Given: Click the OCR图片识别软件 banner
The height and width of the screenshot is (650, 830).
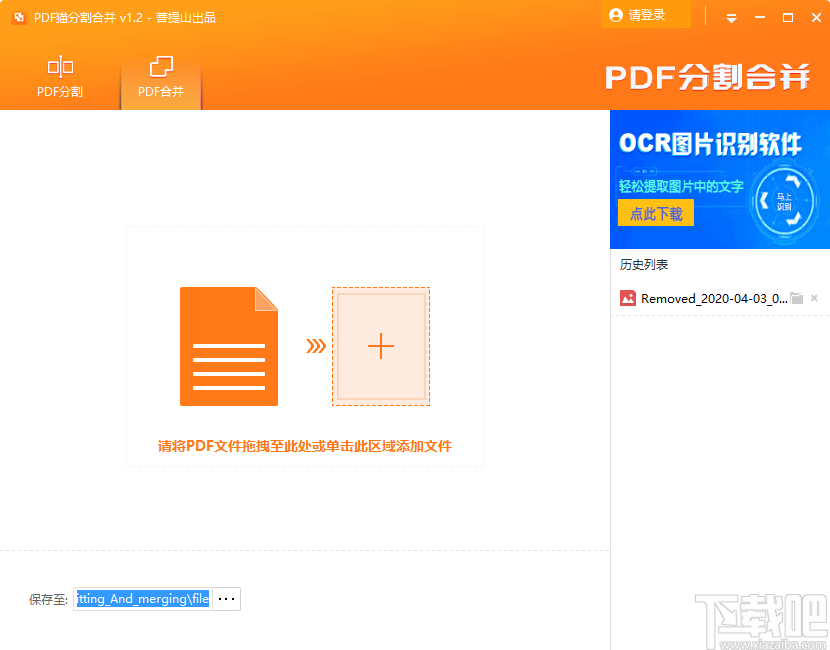Looking at the screenshot, I should pyautogui.click(x=712, y=145).
